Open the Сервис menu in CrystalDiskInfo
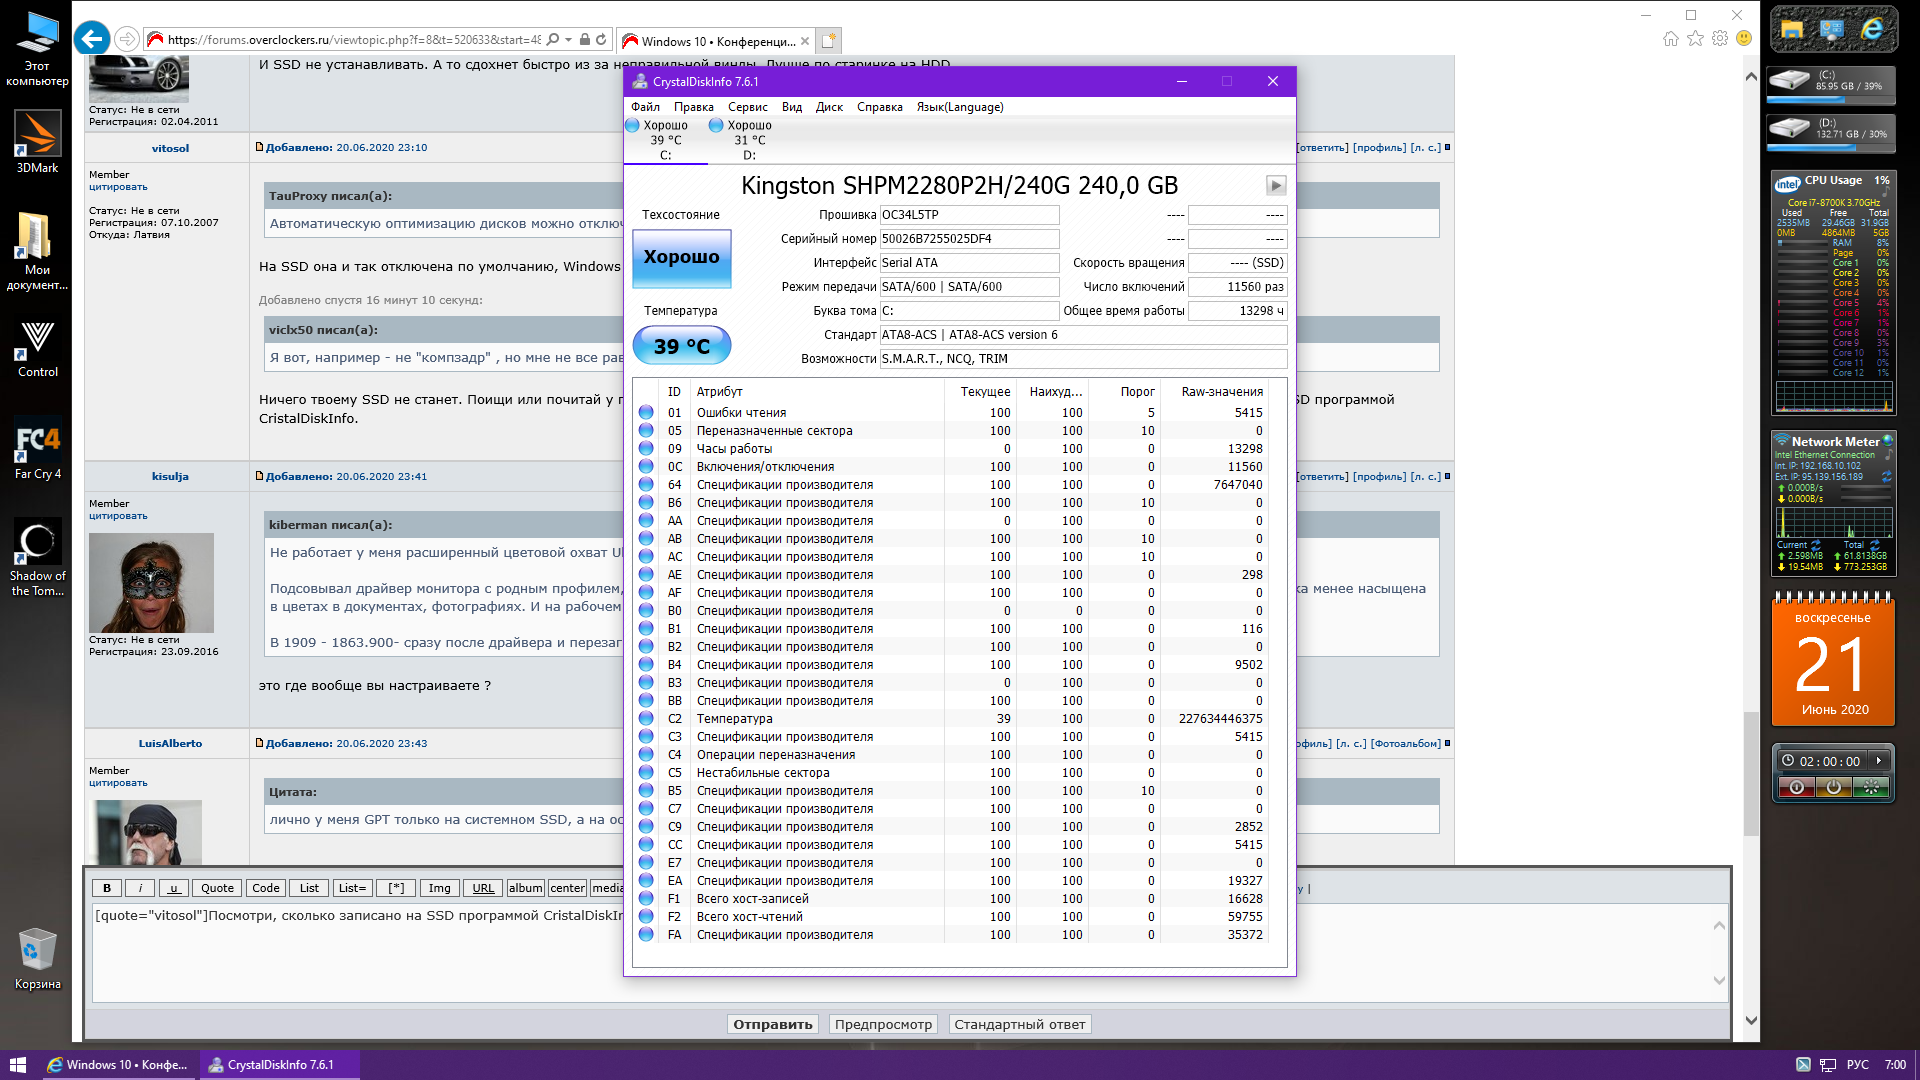This screenshot has width=1920, height=1080. pos(747,107)
